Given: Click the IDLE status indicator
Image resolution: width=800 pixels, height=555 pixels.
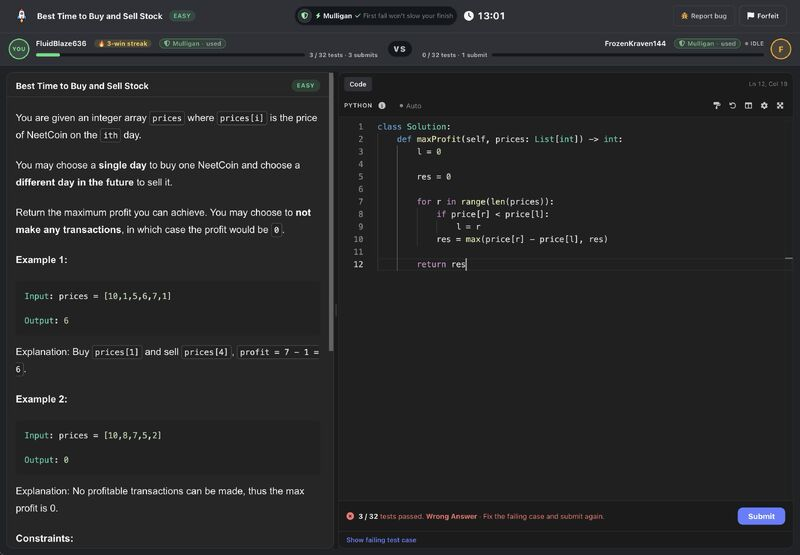Looking at the screenshot, I should tap(754, 43).
